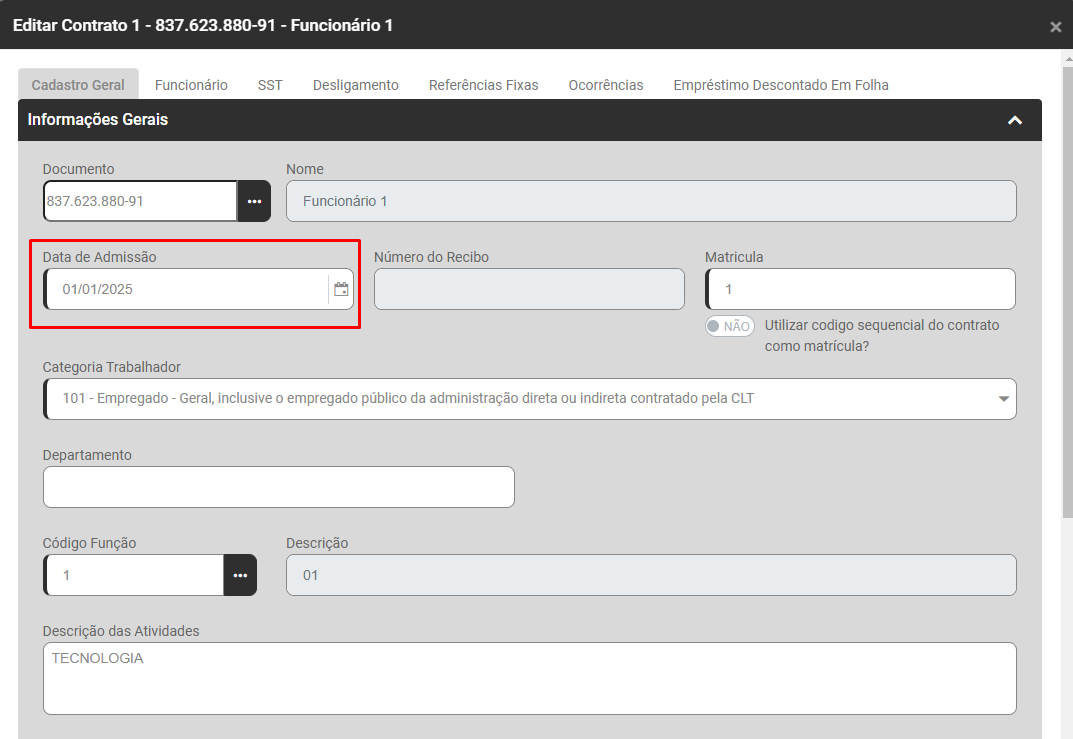
Task: Open the Categoria Trabalhador dropdown
Action: point(530,399)
